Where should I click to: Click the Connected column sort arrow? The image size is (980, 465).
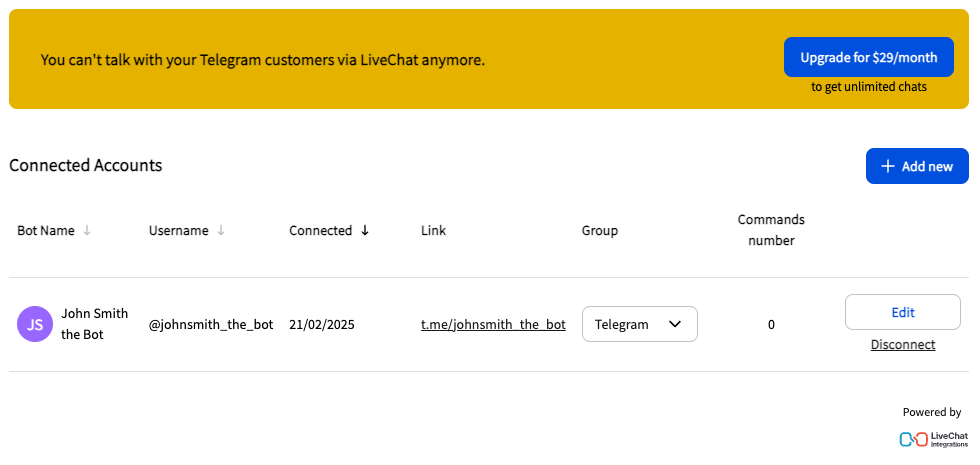(365, 230)
